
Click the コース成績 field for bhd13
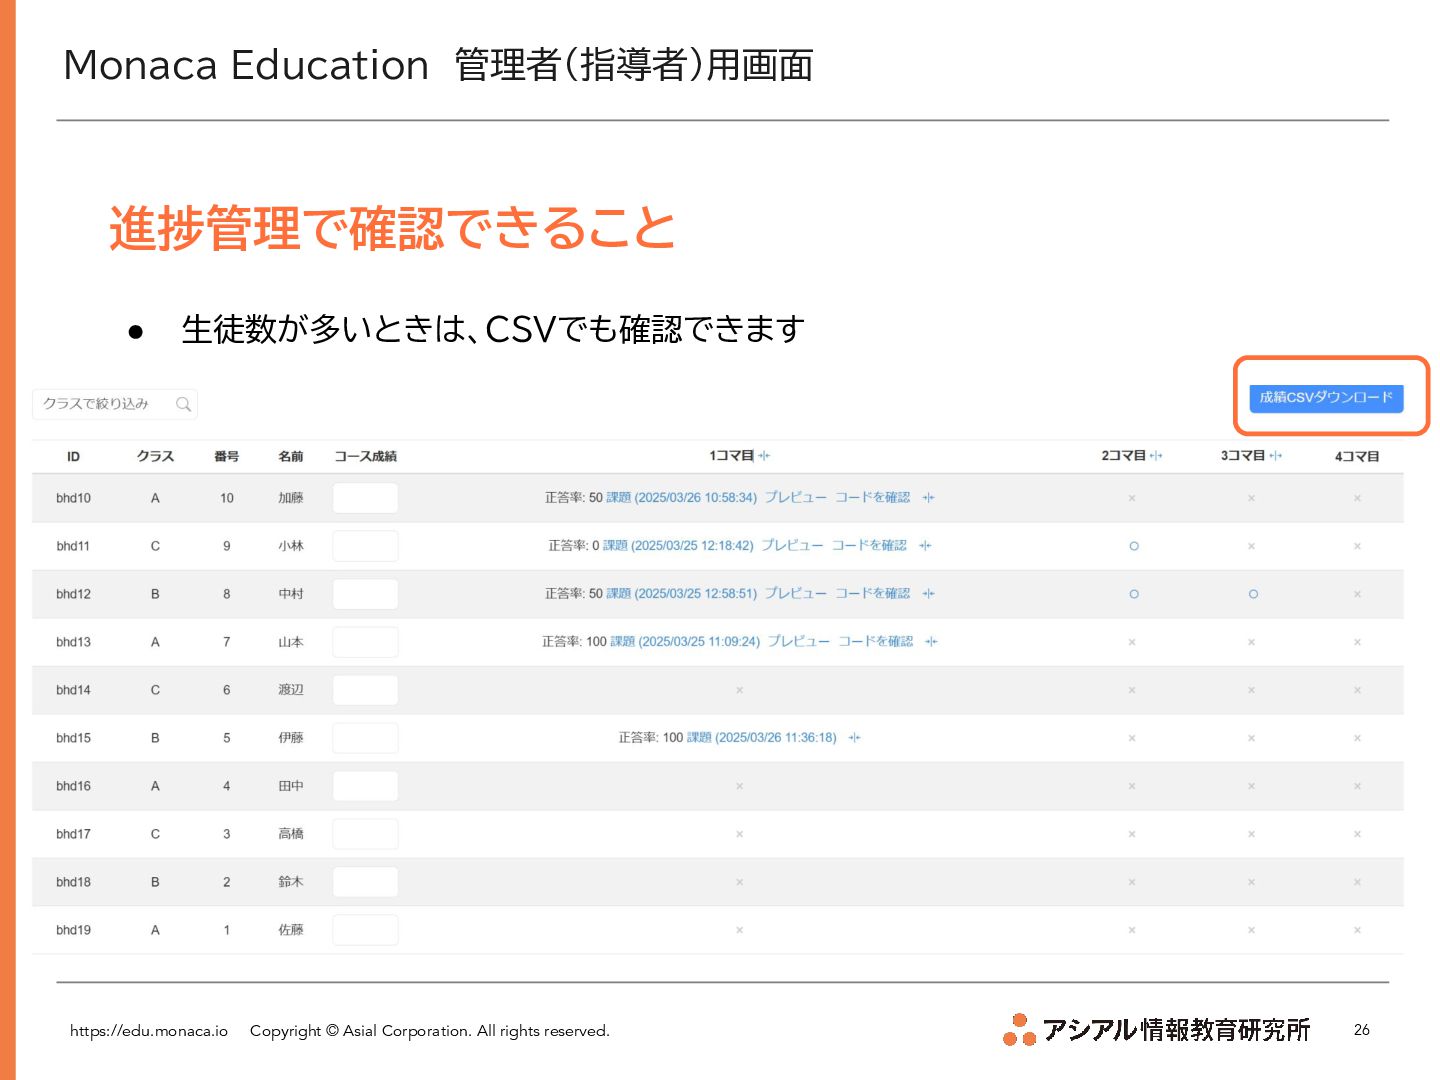point(365,642)
